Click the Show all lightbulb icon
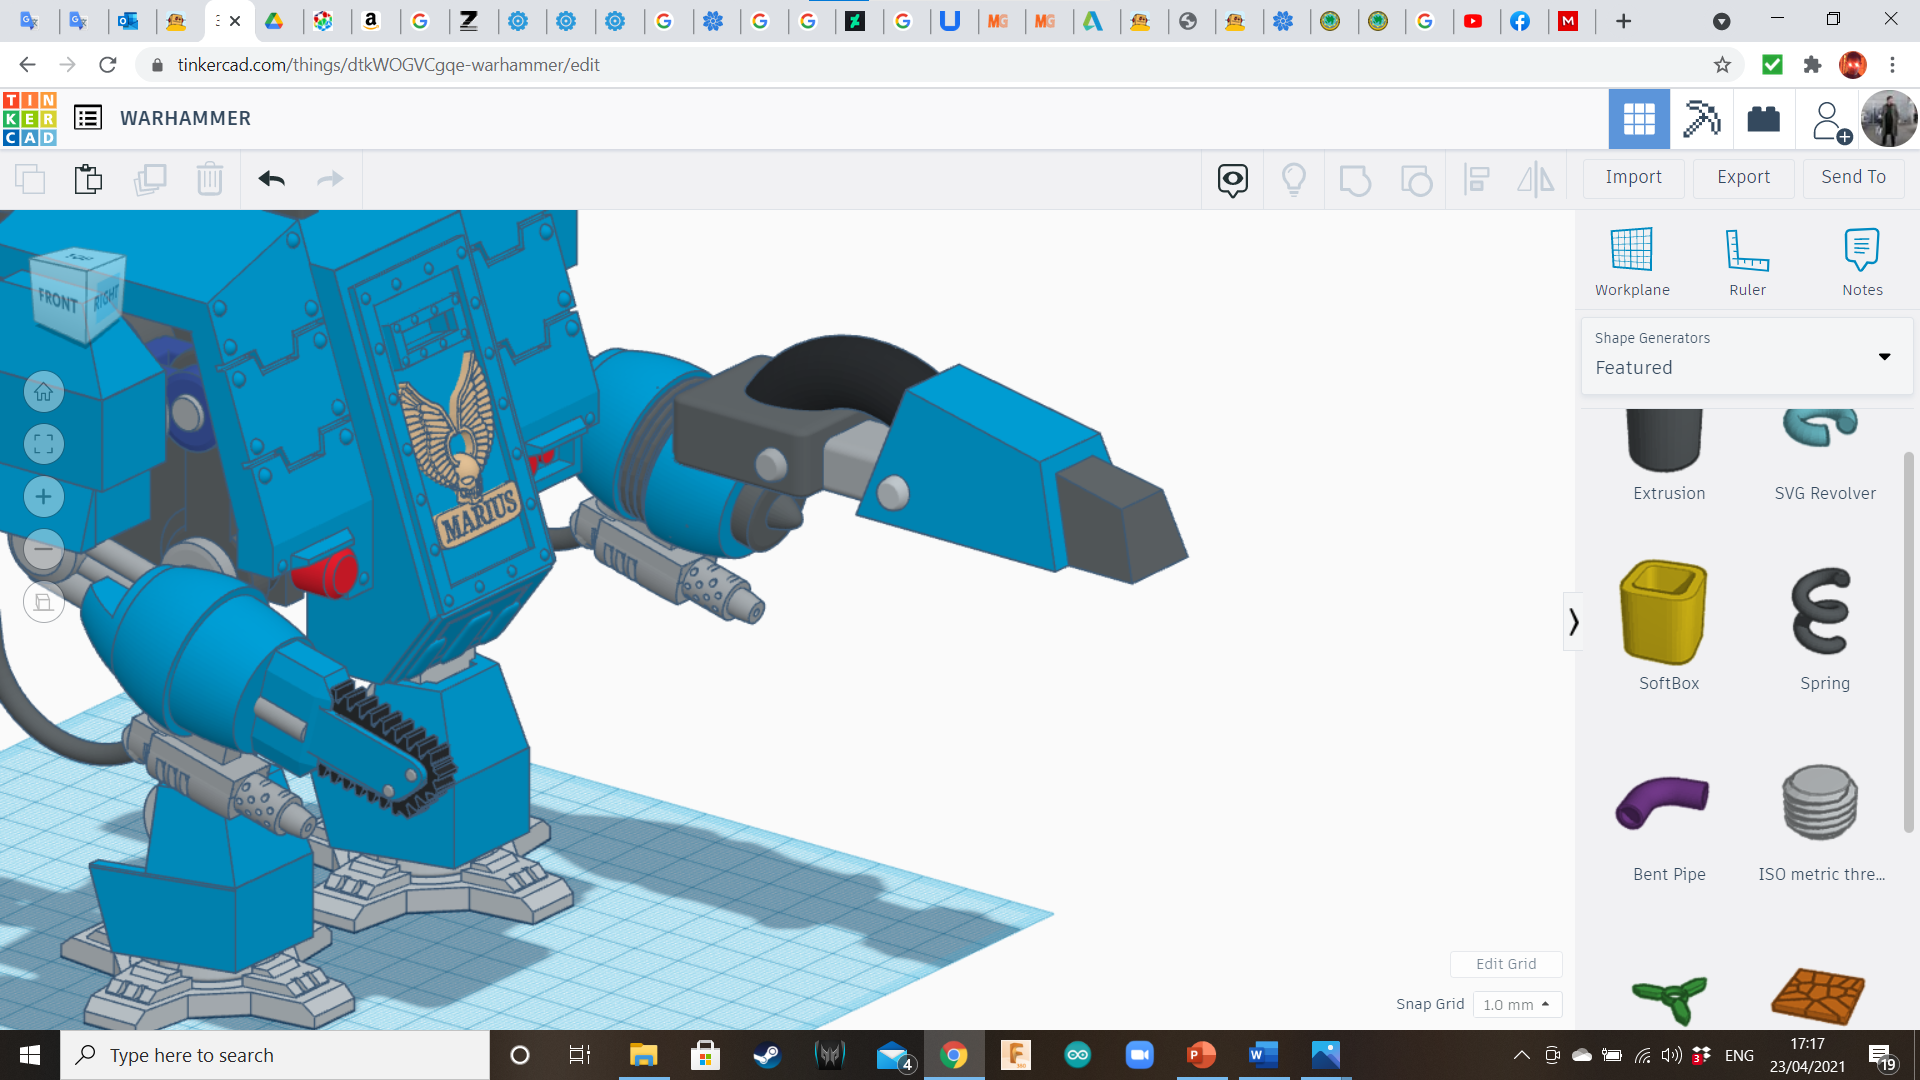This screenshot has width=1920, height=1080. pos(1294,180)
